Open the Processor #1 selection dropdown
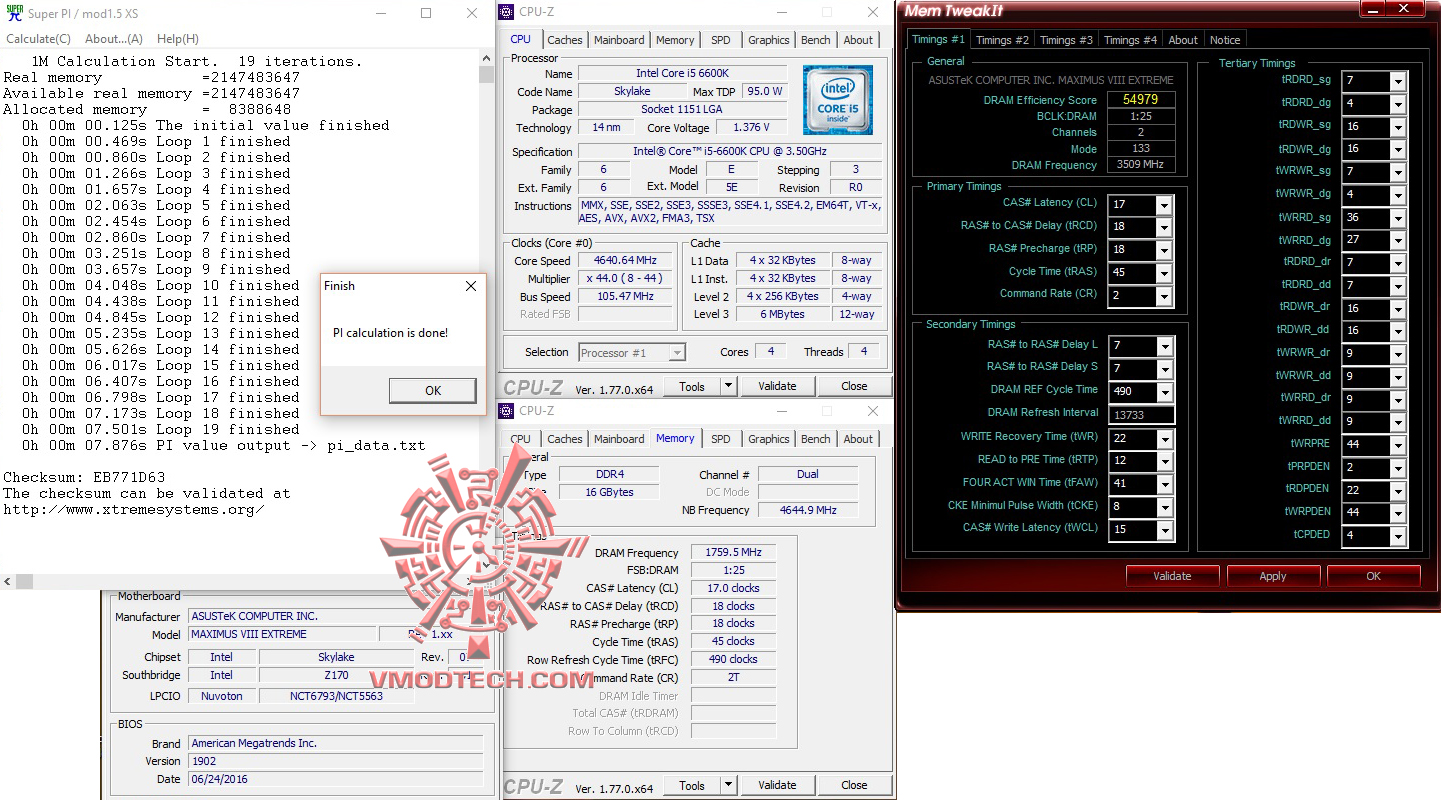The image size is (1441, 800). point(677,351)
